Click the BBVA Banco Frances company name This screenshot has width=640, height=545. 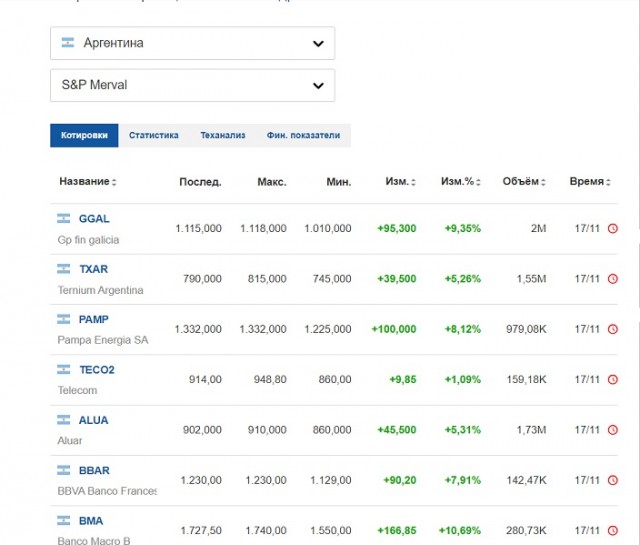[107, 491]
